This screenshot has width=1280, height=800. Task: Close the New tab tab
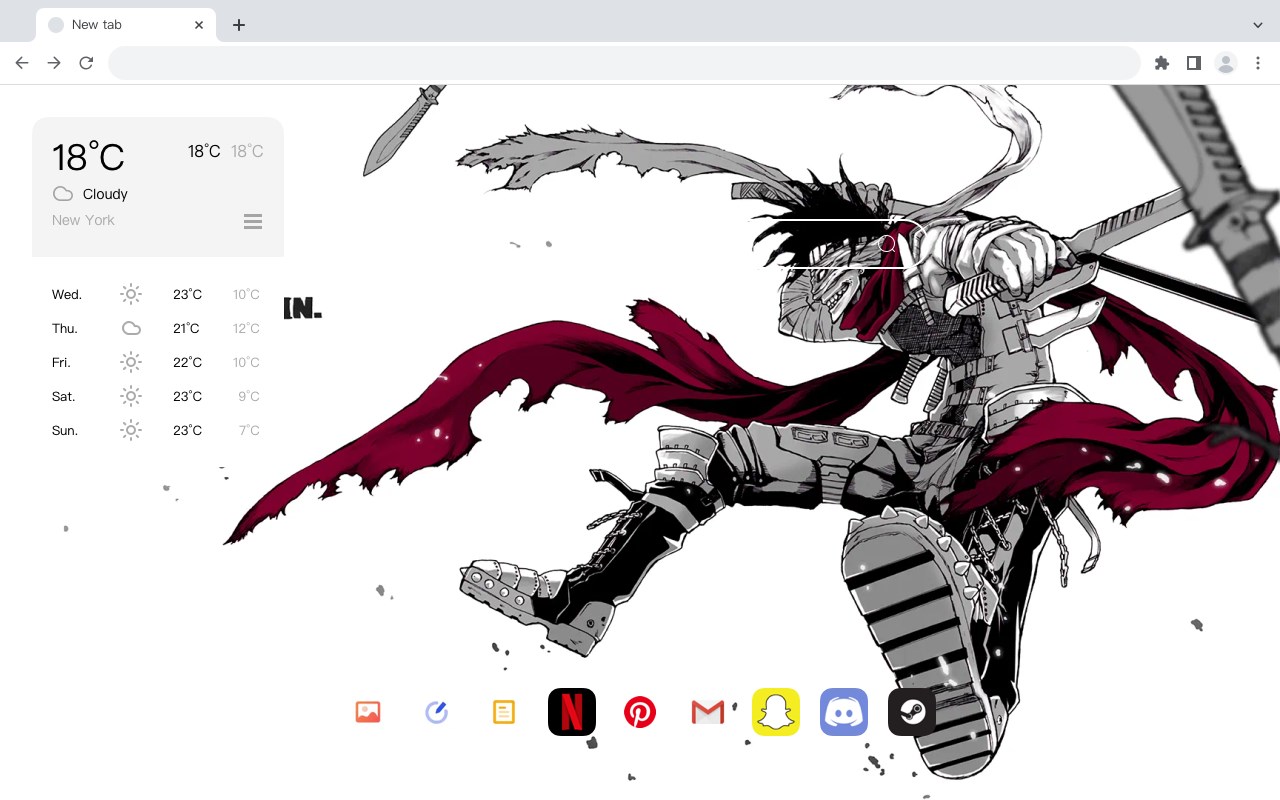tap(199, 25)
